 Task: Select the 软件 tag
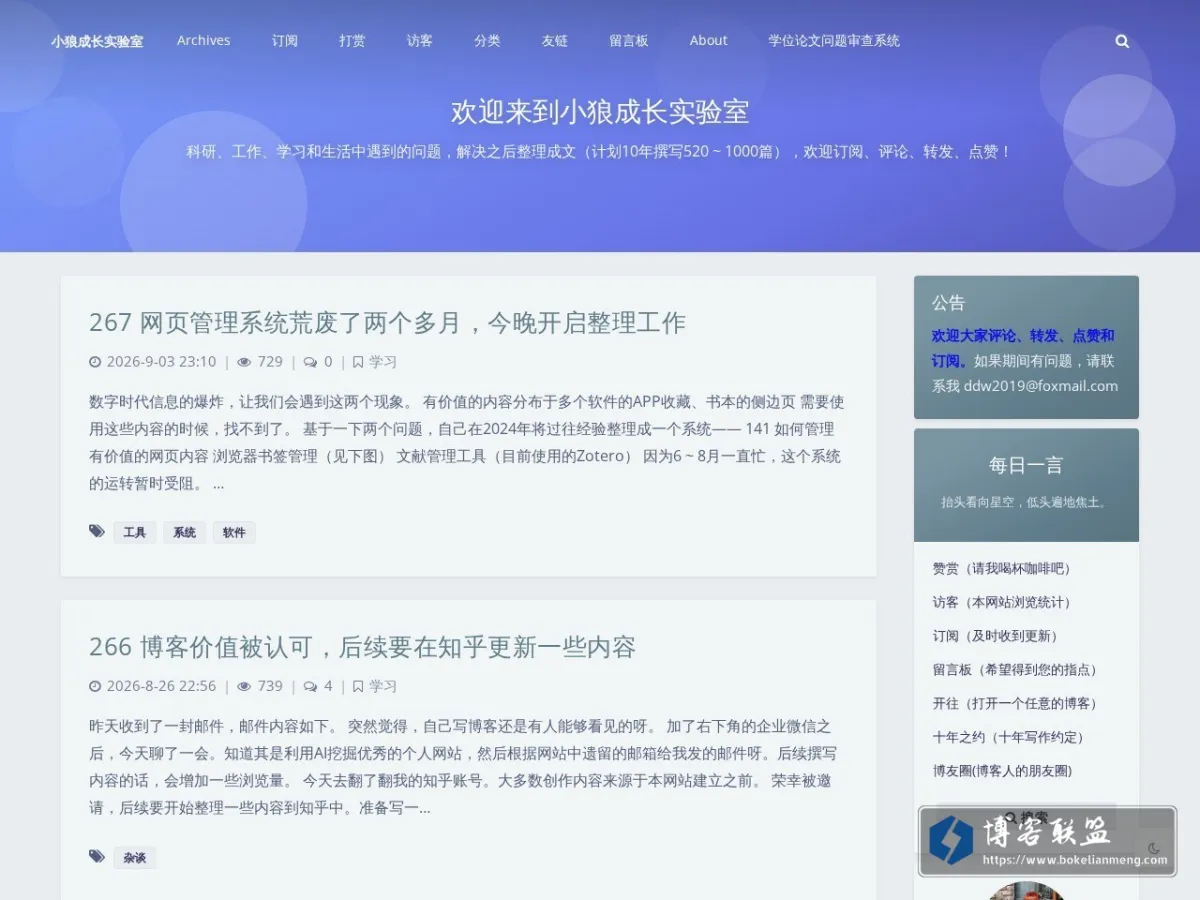point(234,532)
